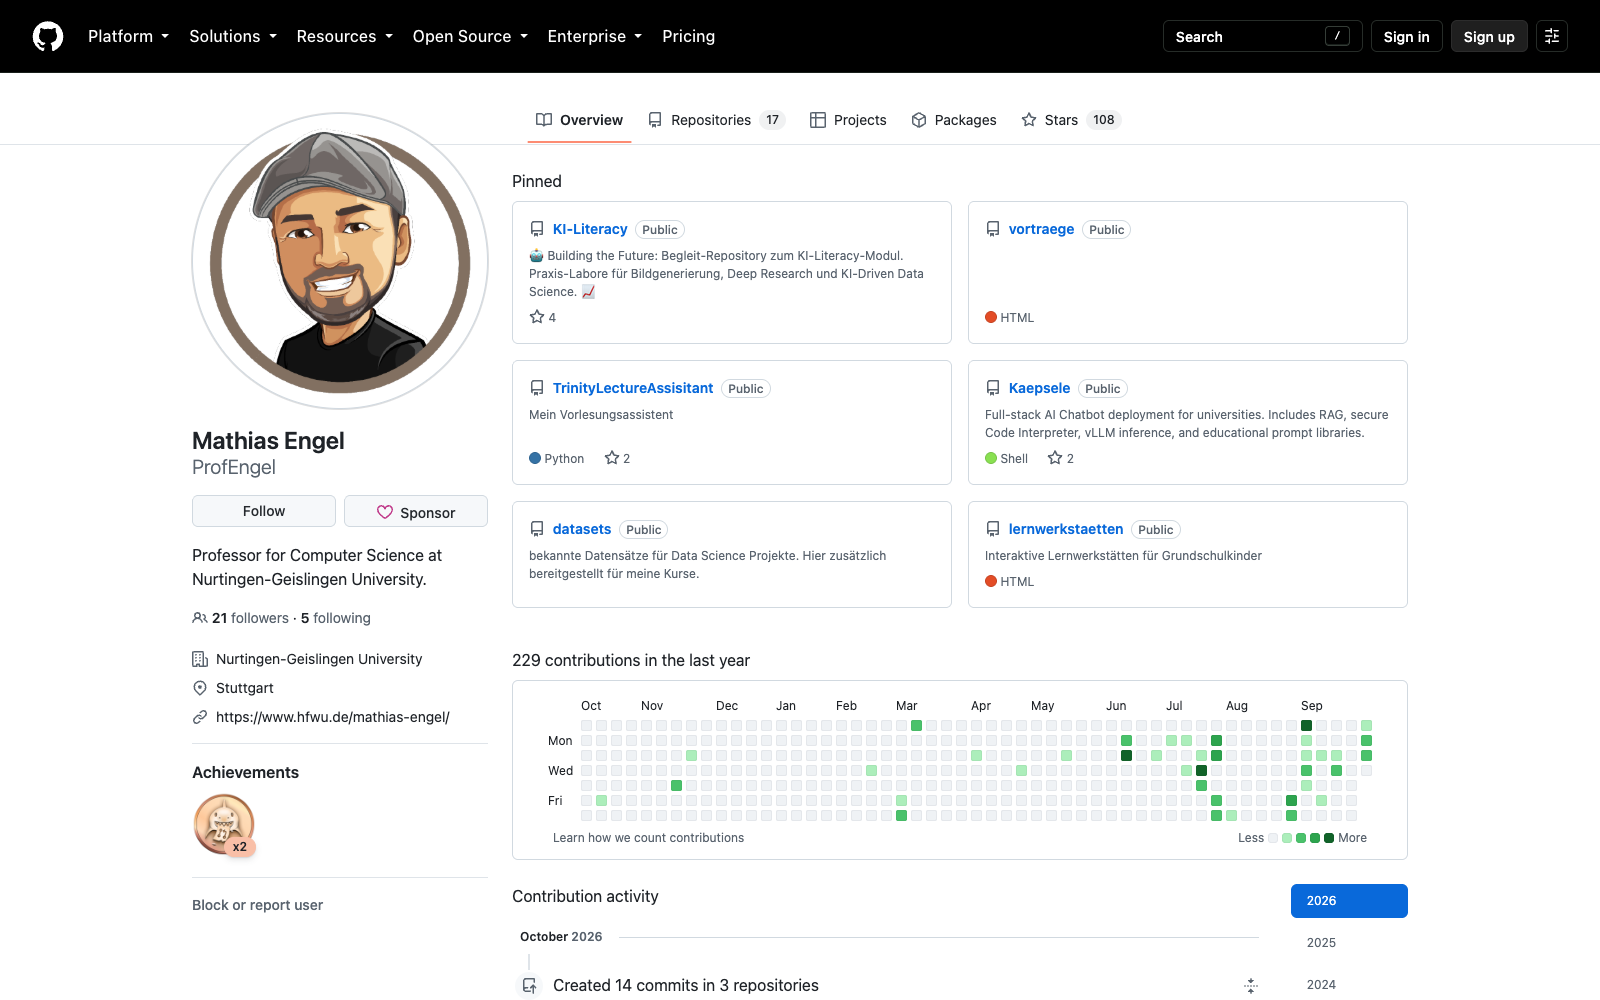The width and height of the screenshot is (1600, 1000).
Task: Open the KI-Literacy repository
Action: pos(590,229)
